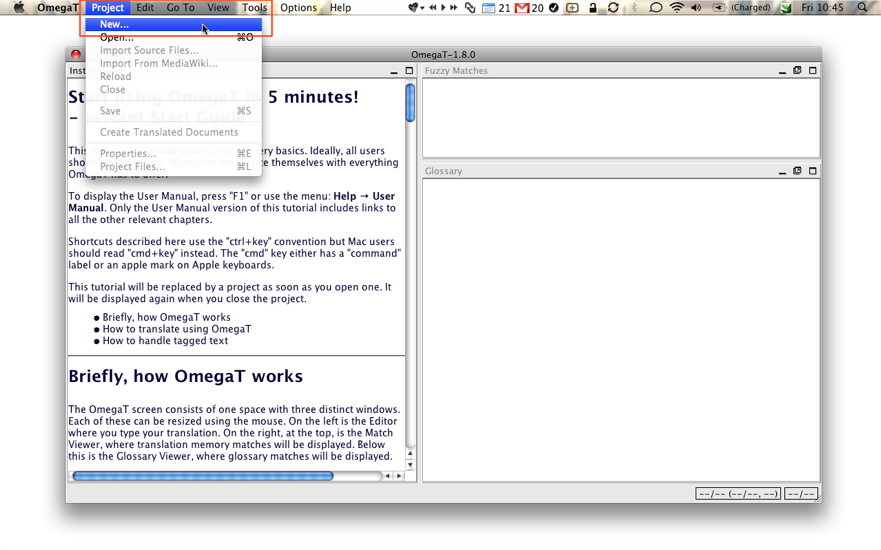Click the plus-box icon in menu bar

(572, 7)
